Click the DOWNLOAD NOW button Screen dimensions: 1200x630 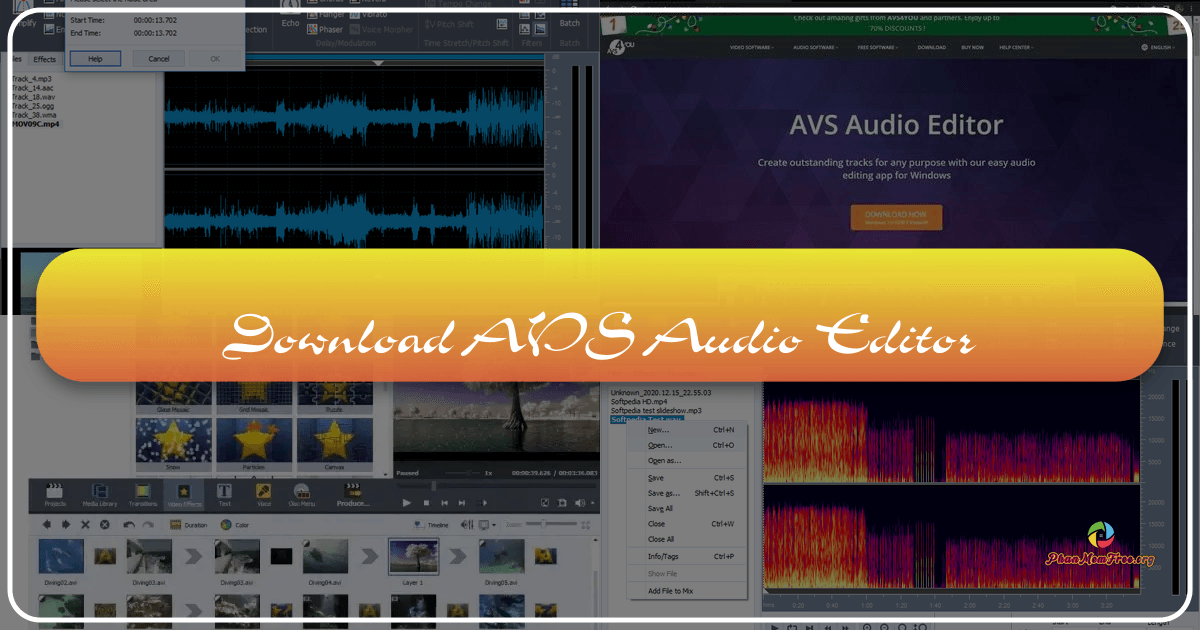click(897, 217)
